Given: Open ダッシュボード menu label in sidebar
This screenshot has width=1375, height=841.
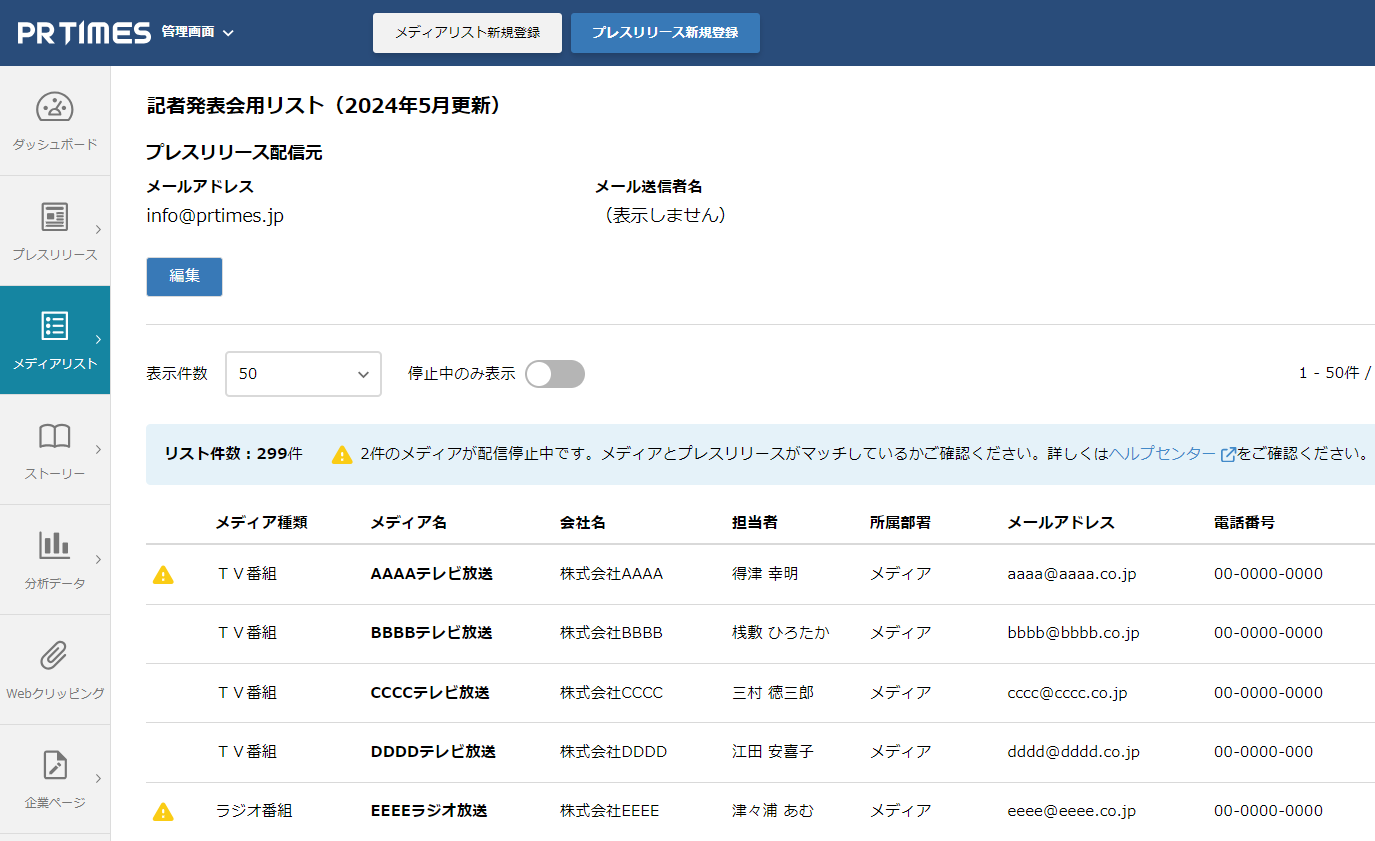Looking at the screenshot, I should pyautogui.click(x=55, y=144).
